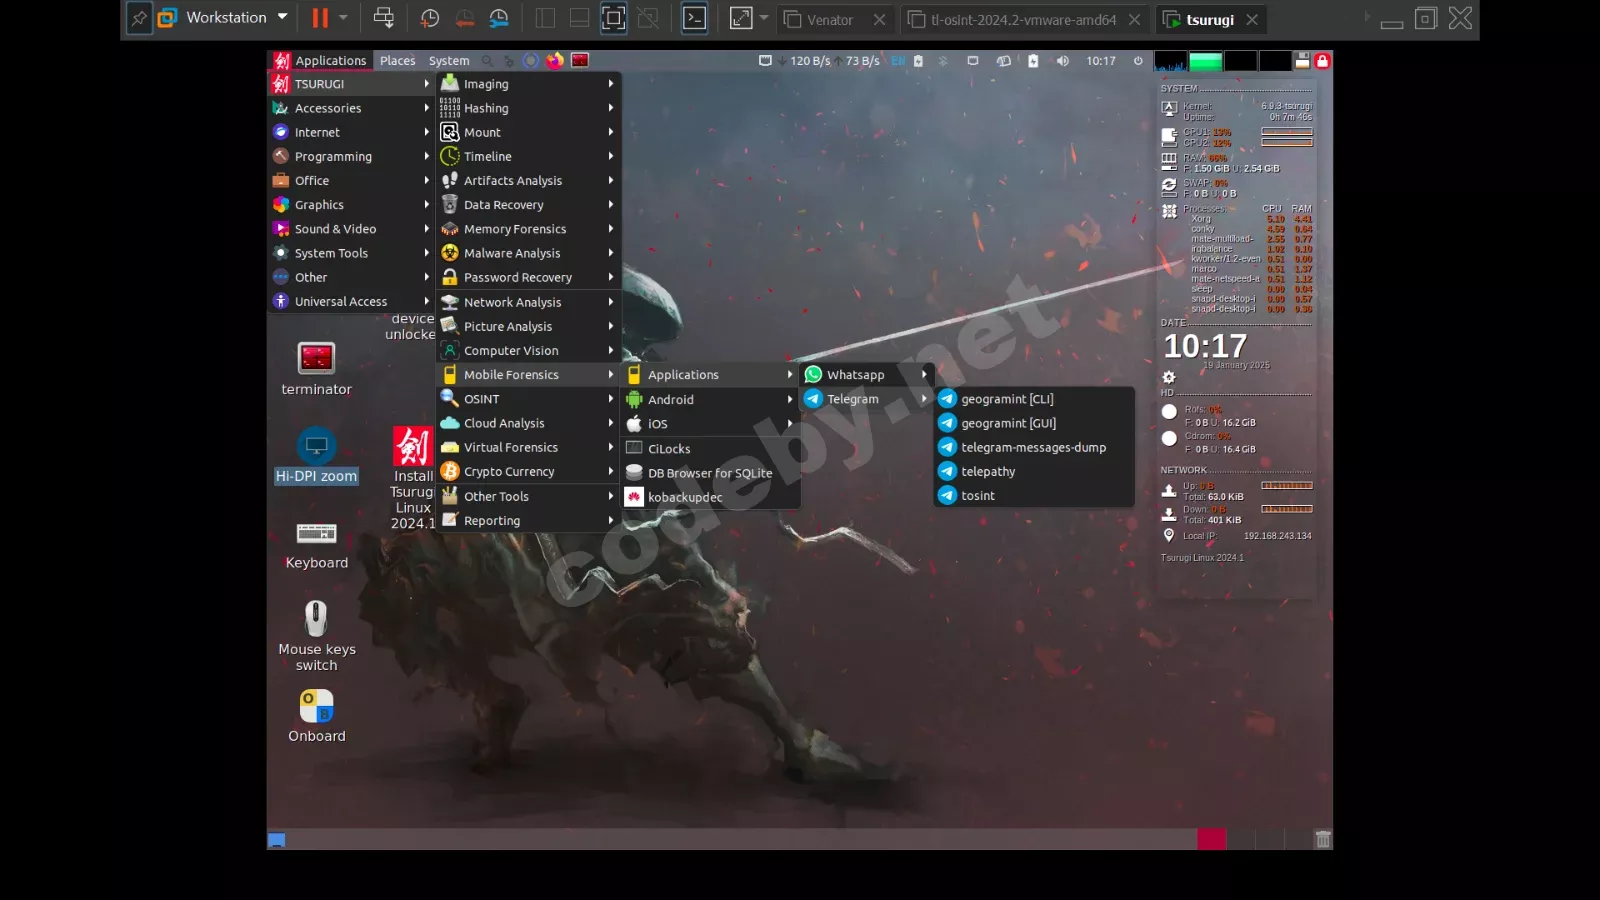Screen dimensions: 1600x900
Task: Click the green system monitor graph applet
Action: (x=1205, y=61)
